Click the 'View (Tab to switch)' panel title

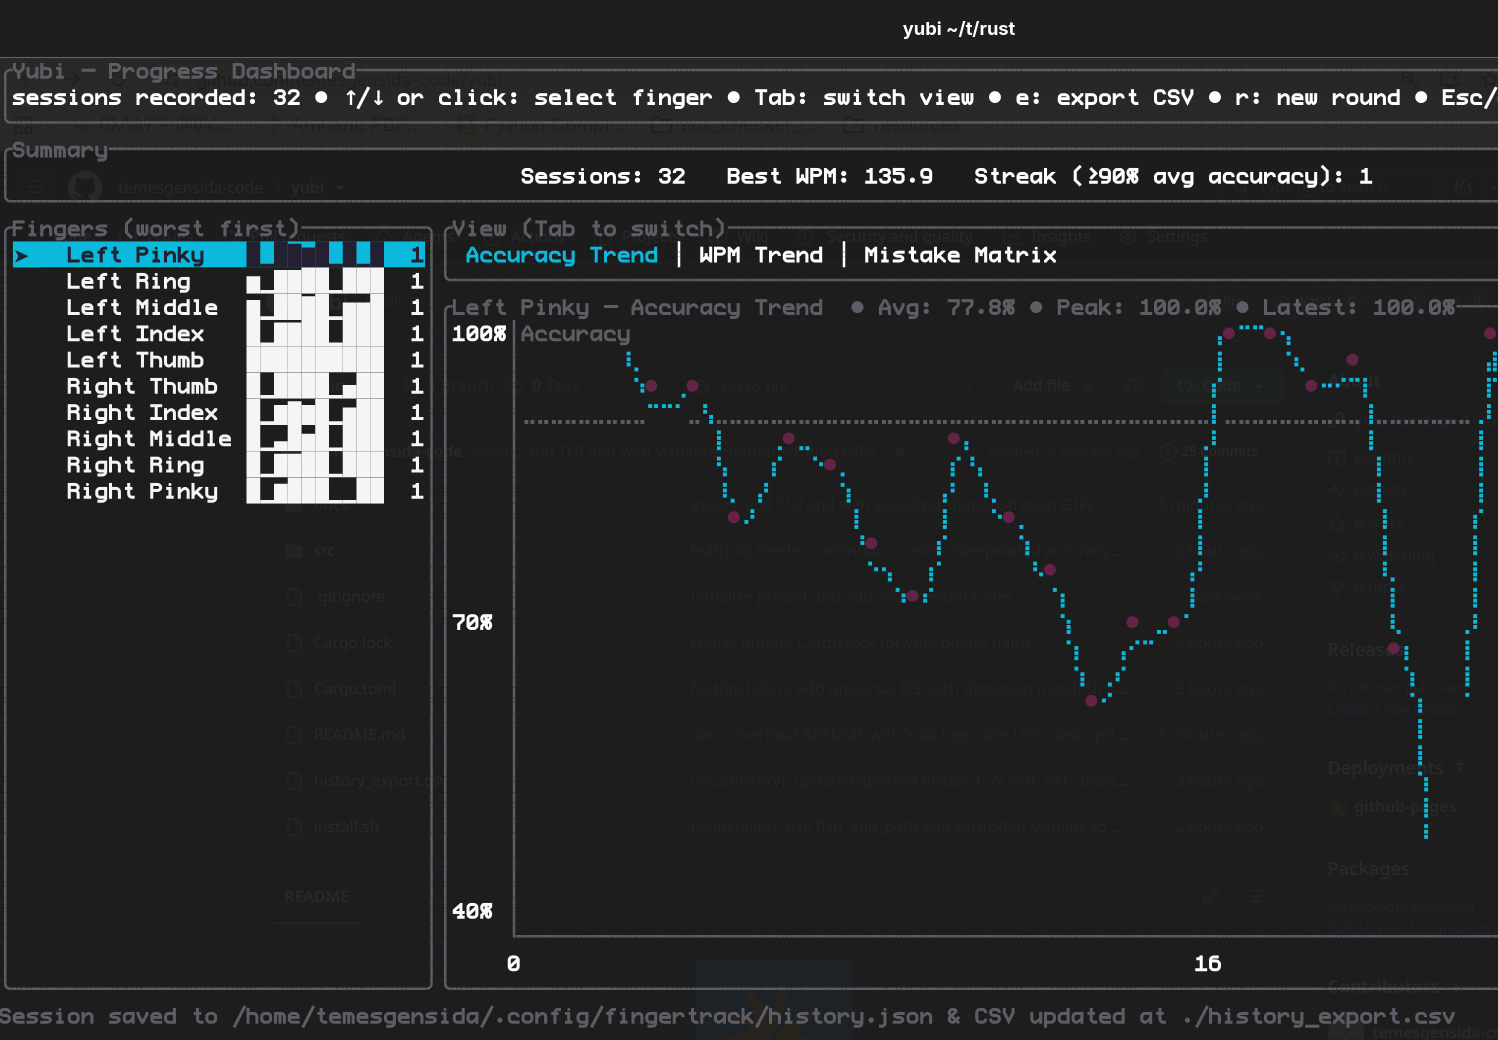[x=589, y=229]
